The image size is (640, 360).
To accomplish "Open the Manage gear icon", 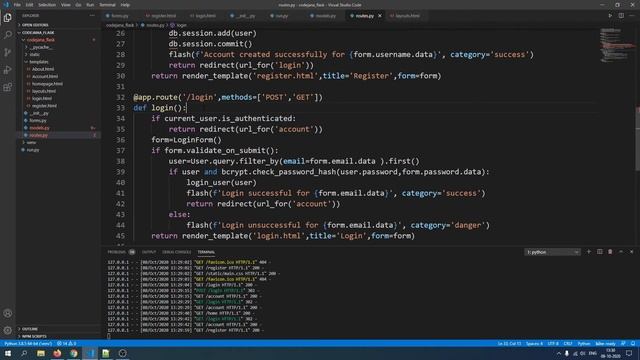I will pyautogui.click(x=7, y=330).
